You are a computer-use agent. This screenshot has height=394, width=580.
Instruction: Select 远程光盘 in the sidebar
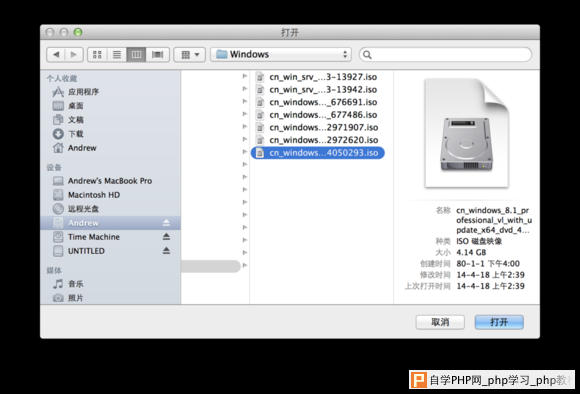coord(110,209)
